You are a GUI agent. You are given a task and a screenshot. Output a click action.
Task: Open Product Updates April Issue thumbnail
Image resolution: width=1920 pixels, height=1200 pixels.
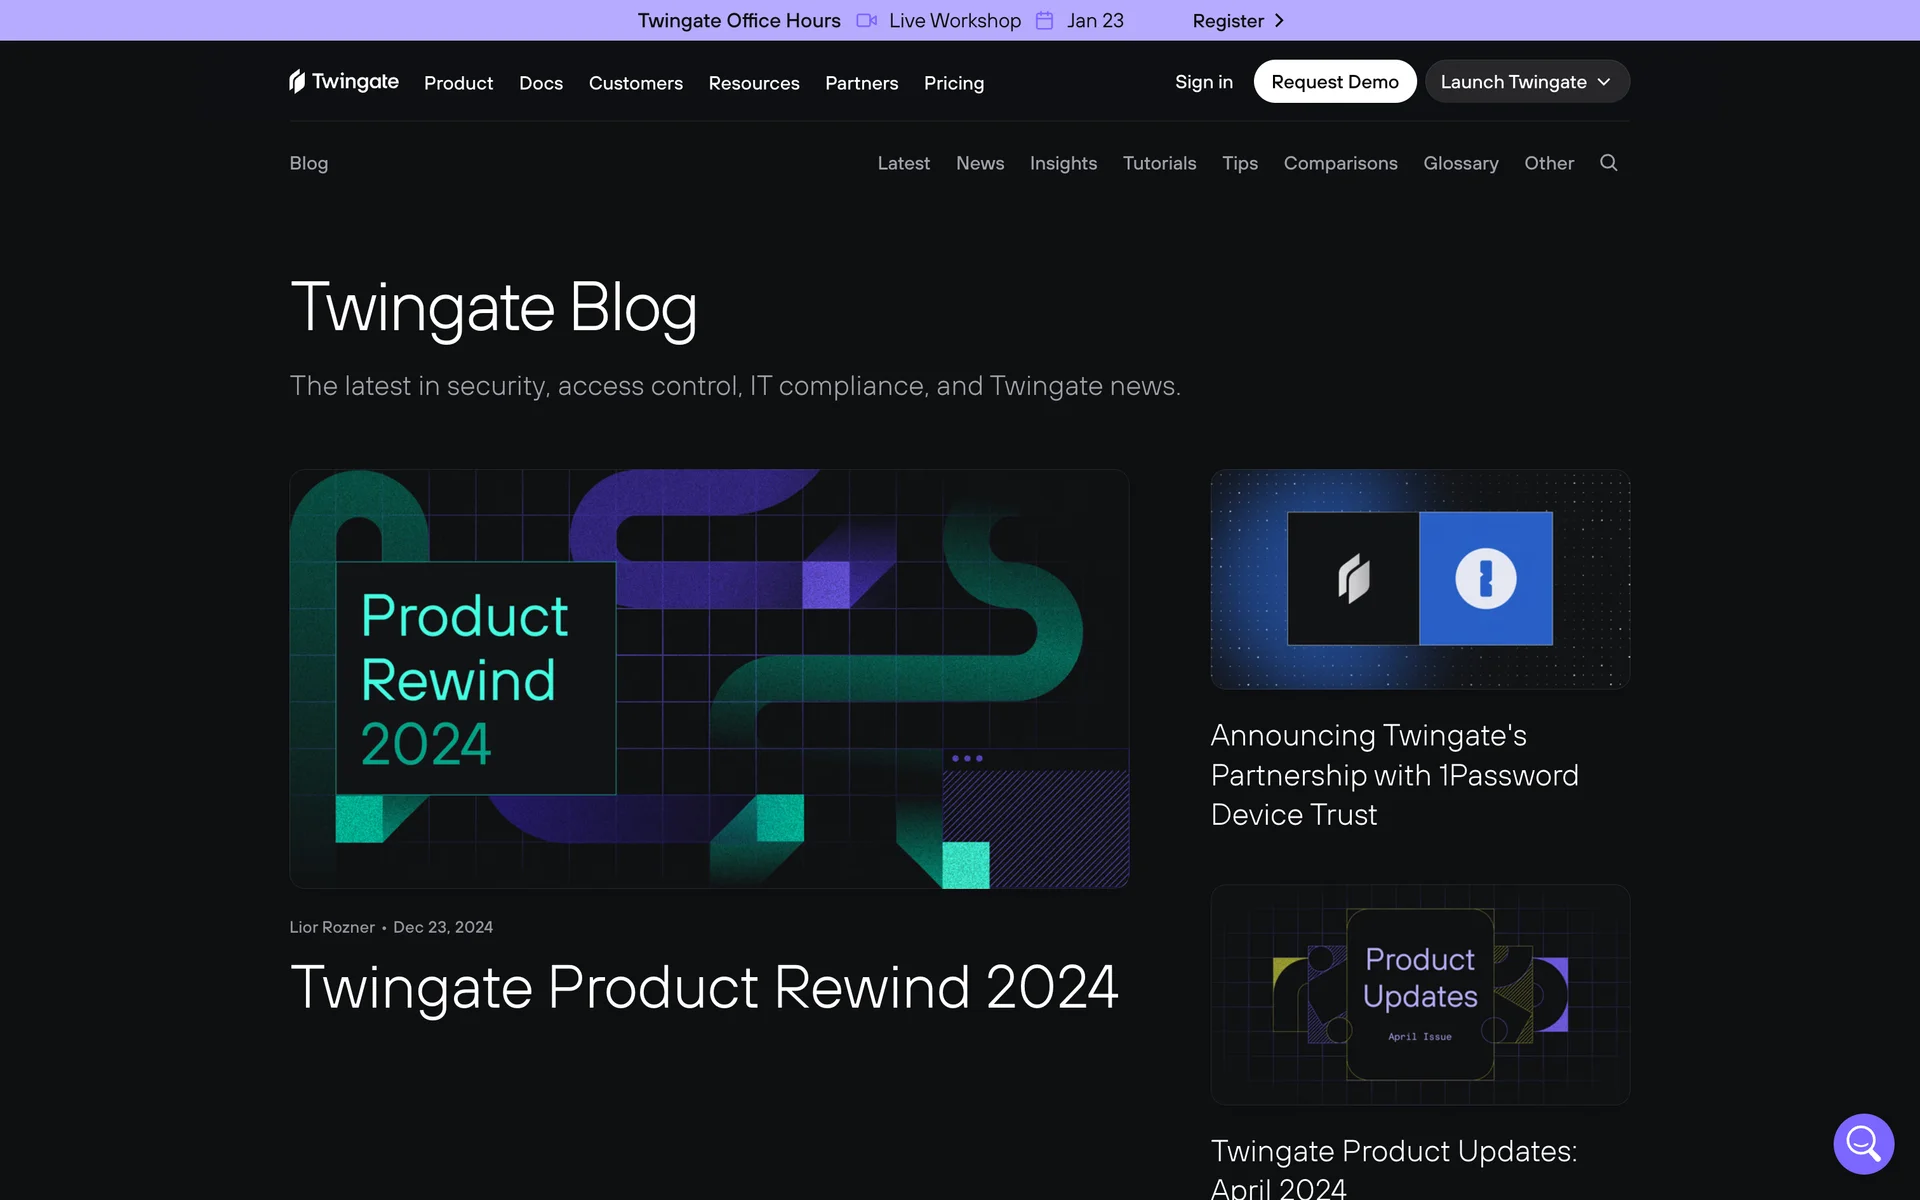pos(1420,994)
